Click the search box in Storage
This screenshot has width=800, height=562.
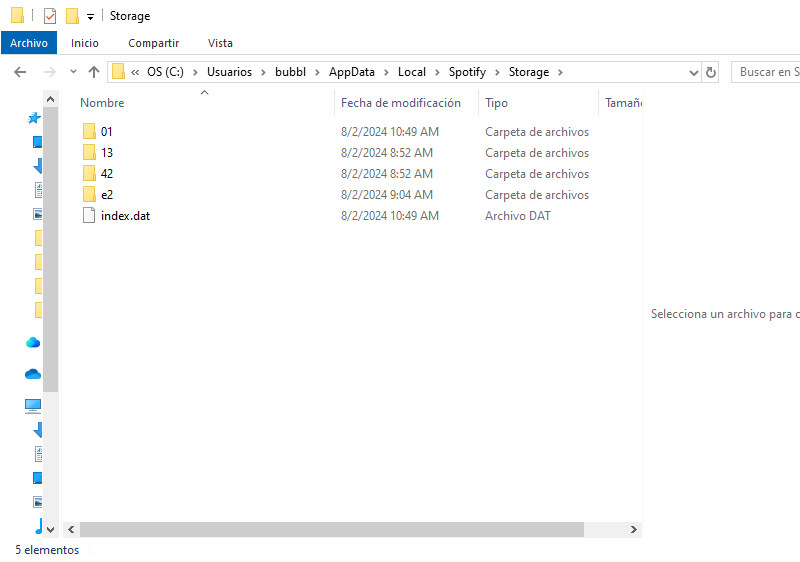point(765,72)
